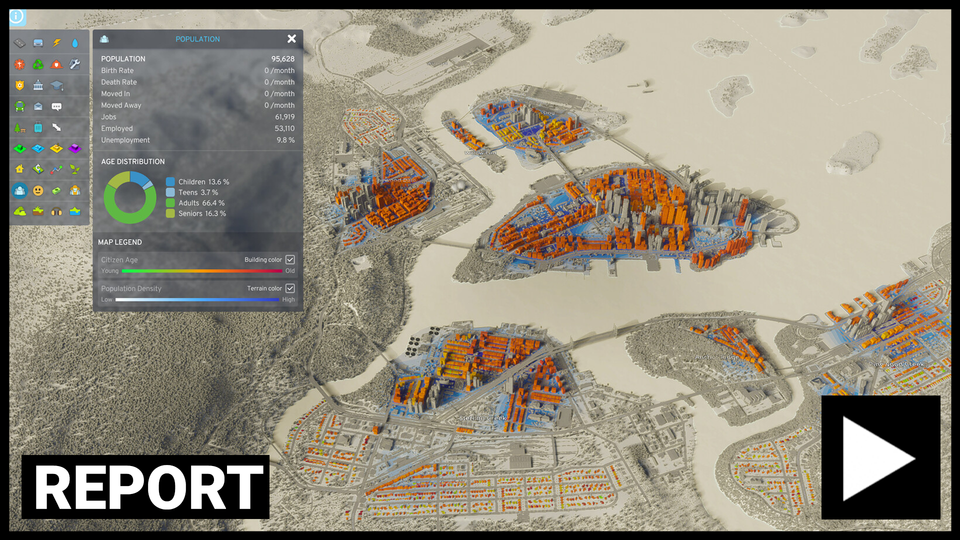The width and height of the screenshot is (960, 540).
Task: Click the Citizen Age legend label
Action: (119, 260)
